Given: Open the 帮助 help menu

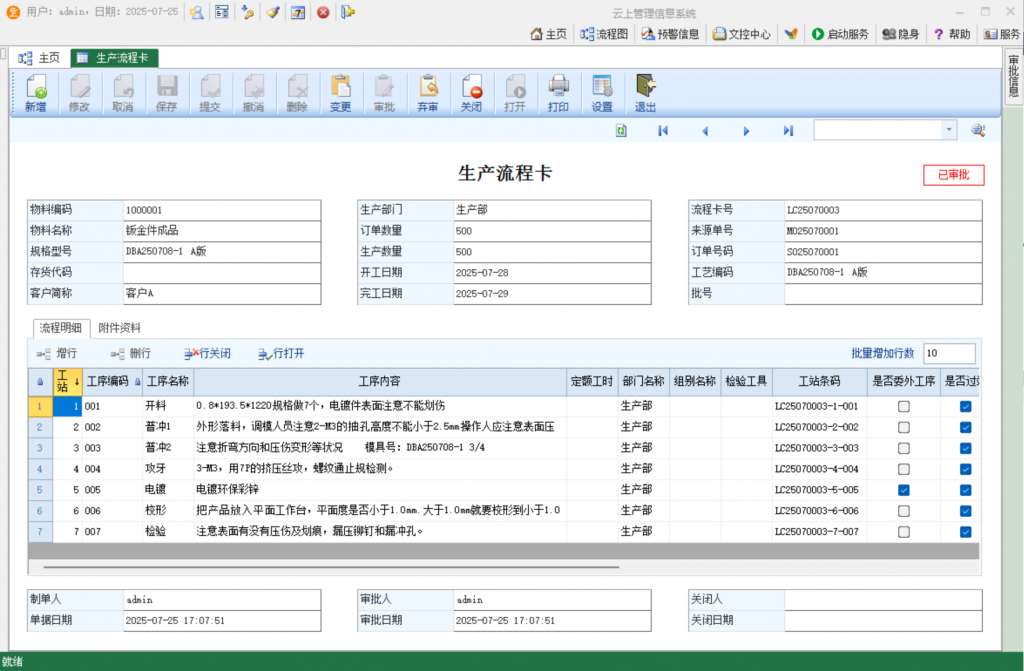Looking at the screenshot, I should (x=952, y=34).
